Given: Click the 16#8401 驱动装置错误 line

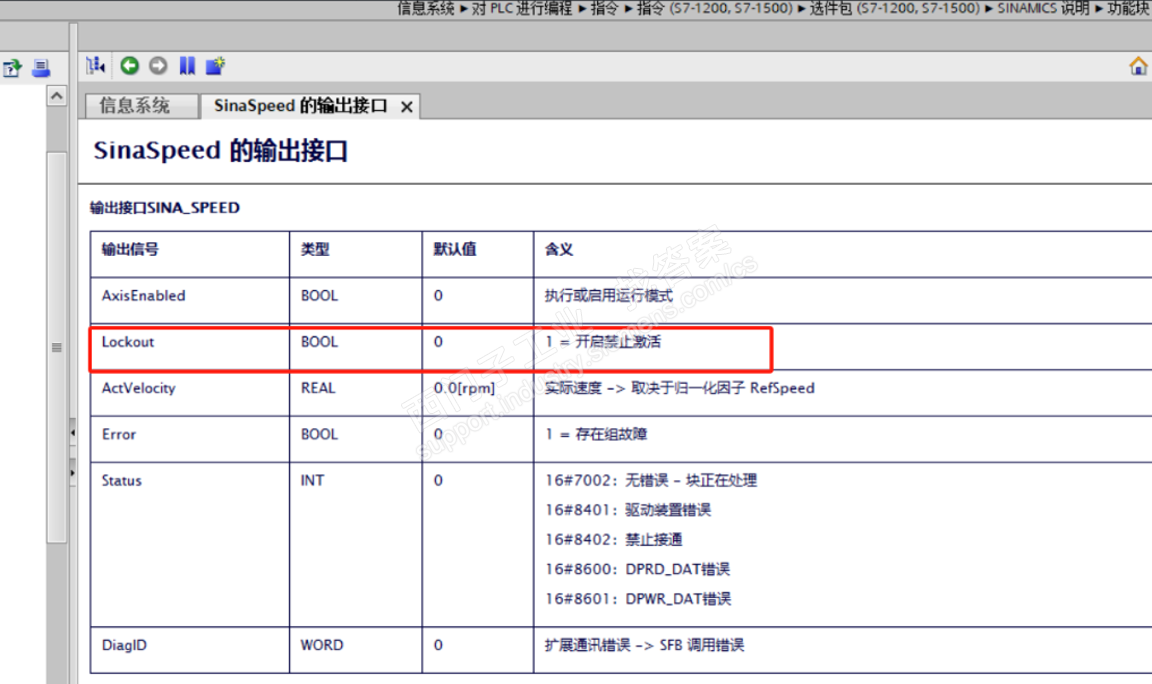Looking at the screenshot, I should (628, 511).
